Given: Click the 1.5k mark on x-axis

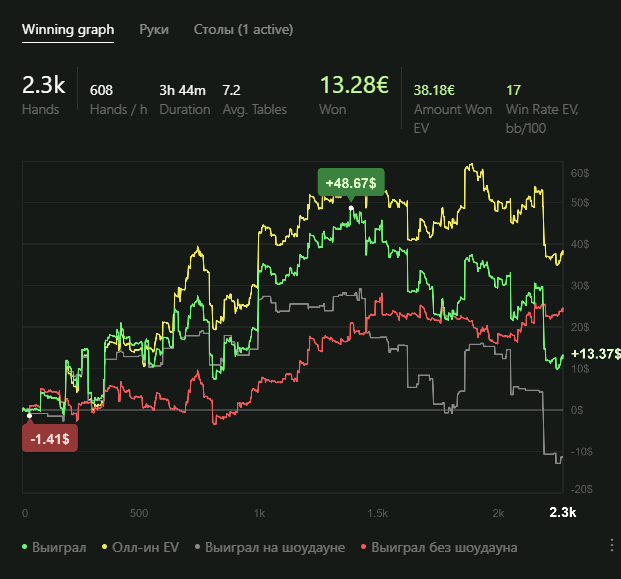Looking at the screenshot, I should coord(377,513).
